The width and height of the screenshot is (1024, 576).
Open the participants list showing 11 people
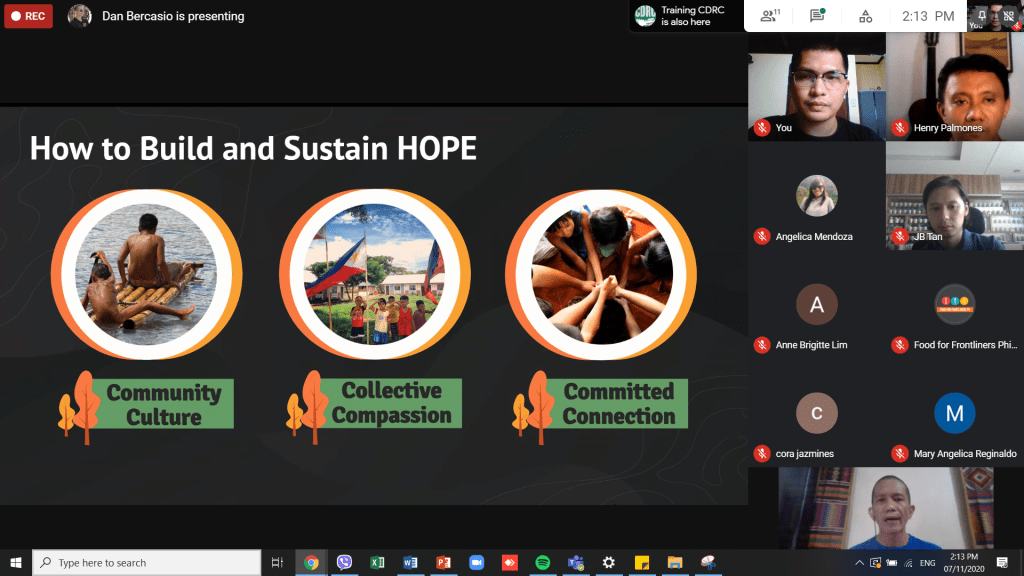768,16
